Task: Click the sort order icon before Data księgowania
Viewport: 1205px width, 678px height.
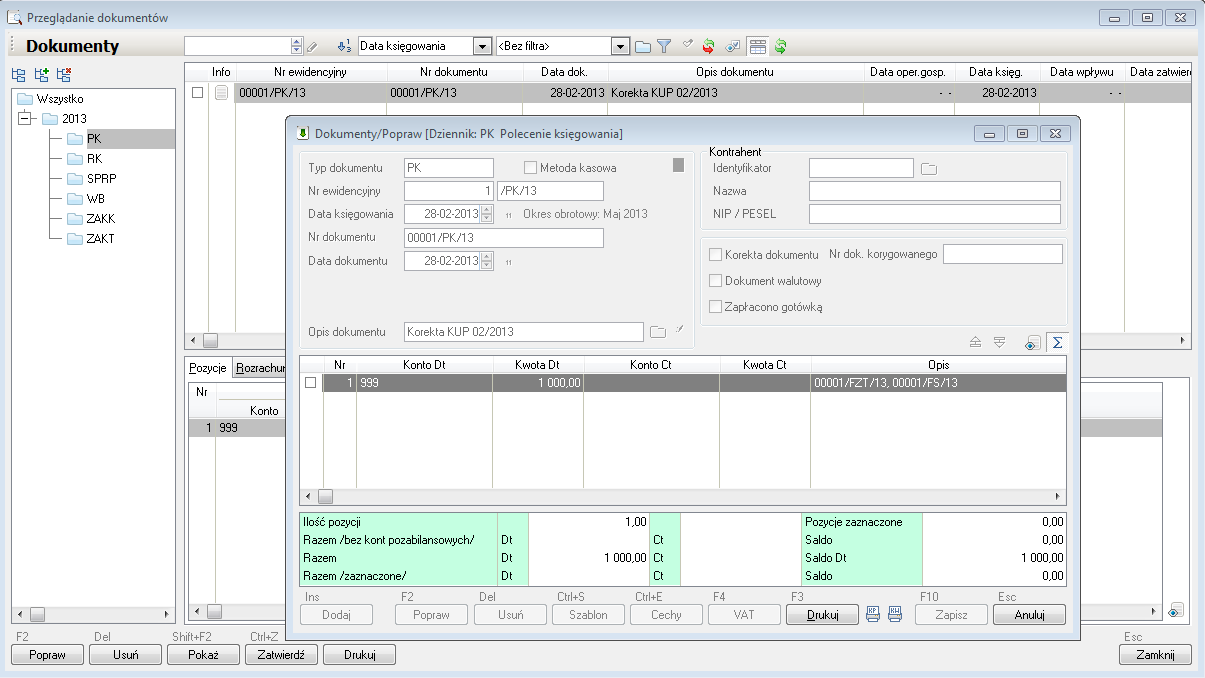Action: tap(344, 46)
